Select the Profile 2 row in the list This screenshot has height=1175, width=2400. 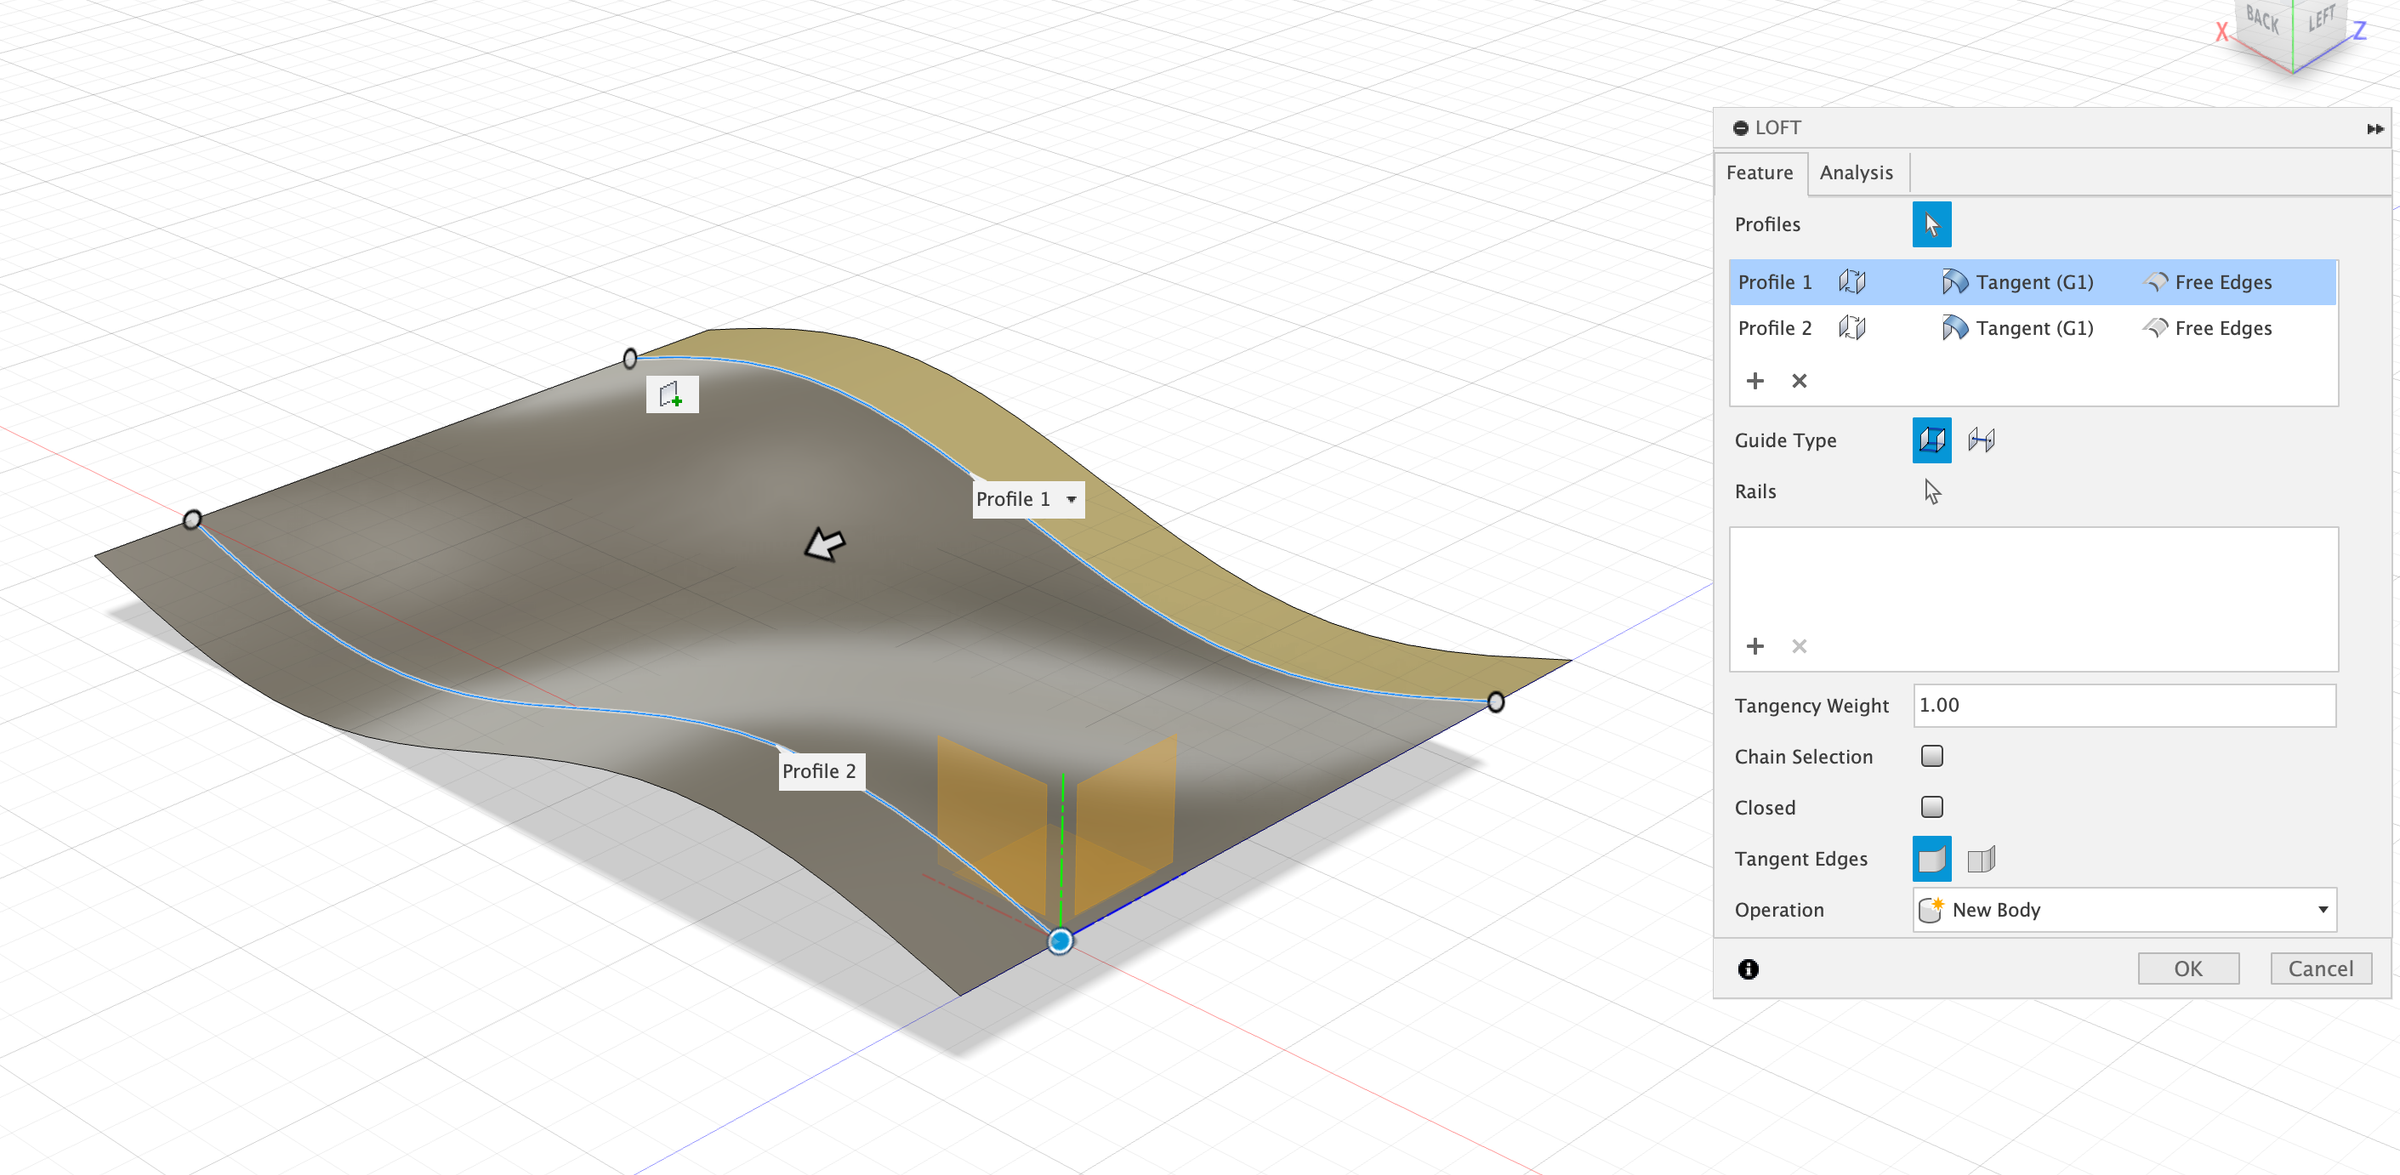coord(1775,328)
